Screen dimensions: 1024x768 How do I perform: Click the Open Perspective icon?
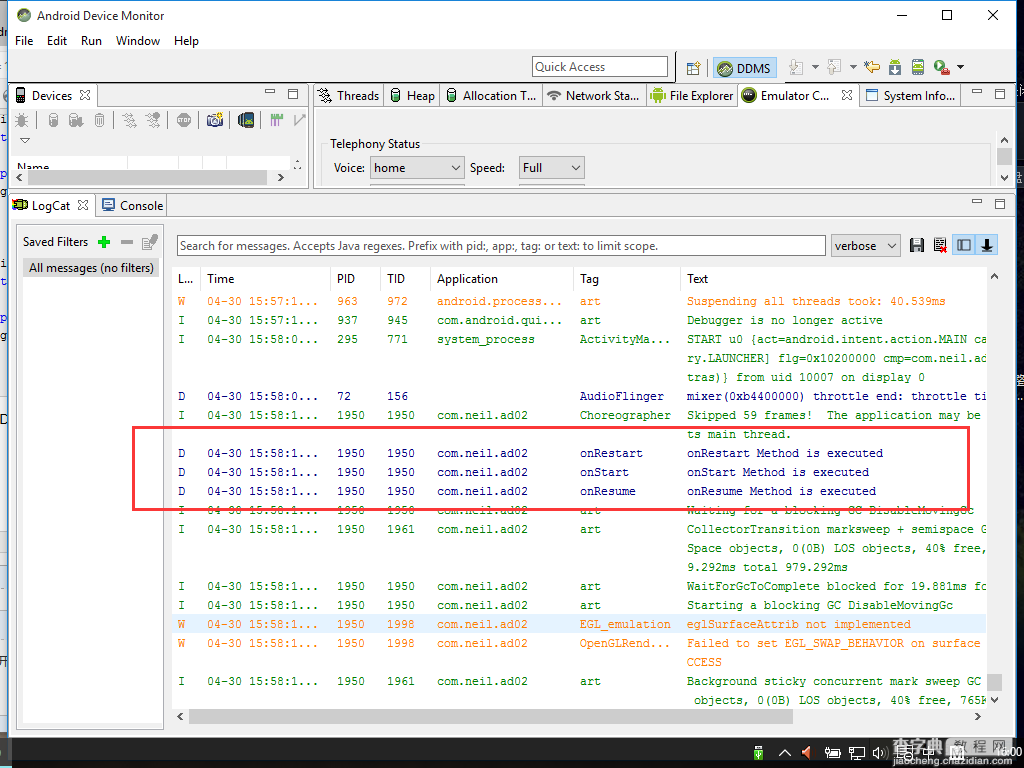(694, 67)
